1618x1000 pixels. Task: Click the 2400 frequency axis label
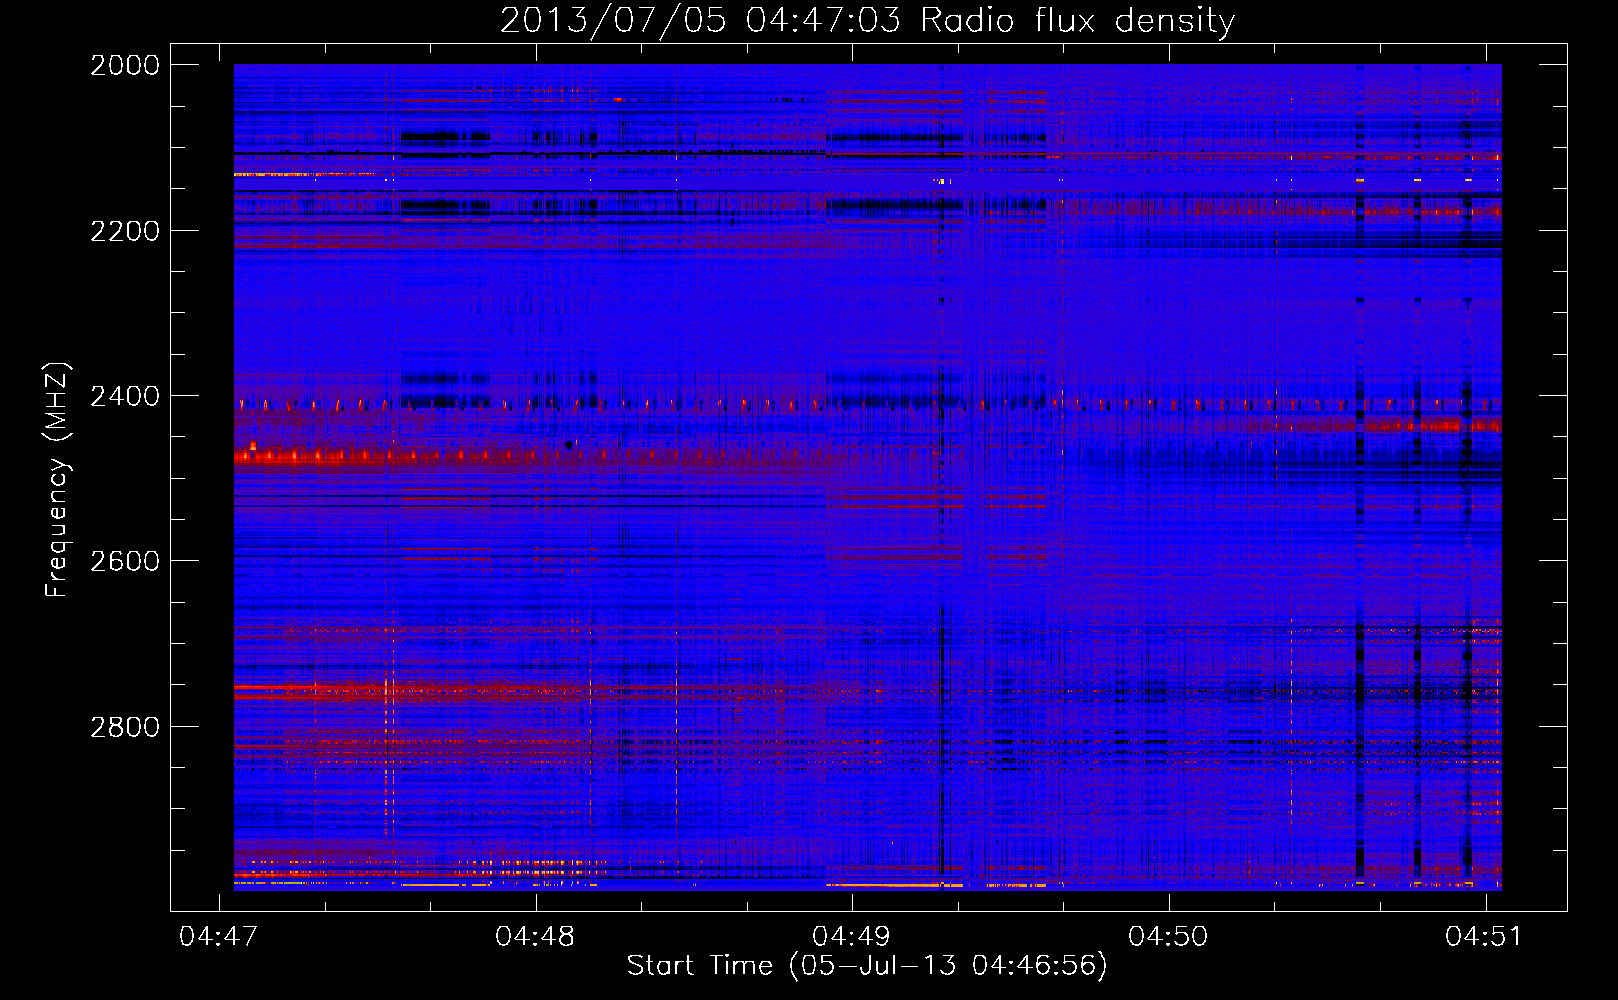125,396
